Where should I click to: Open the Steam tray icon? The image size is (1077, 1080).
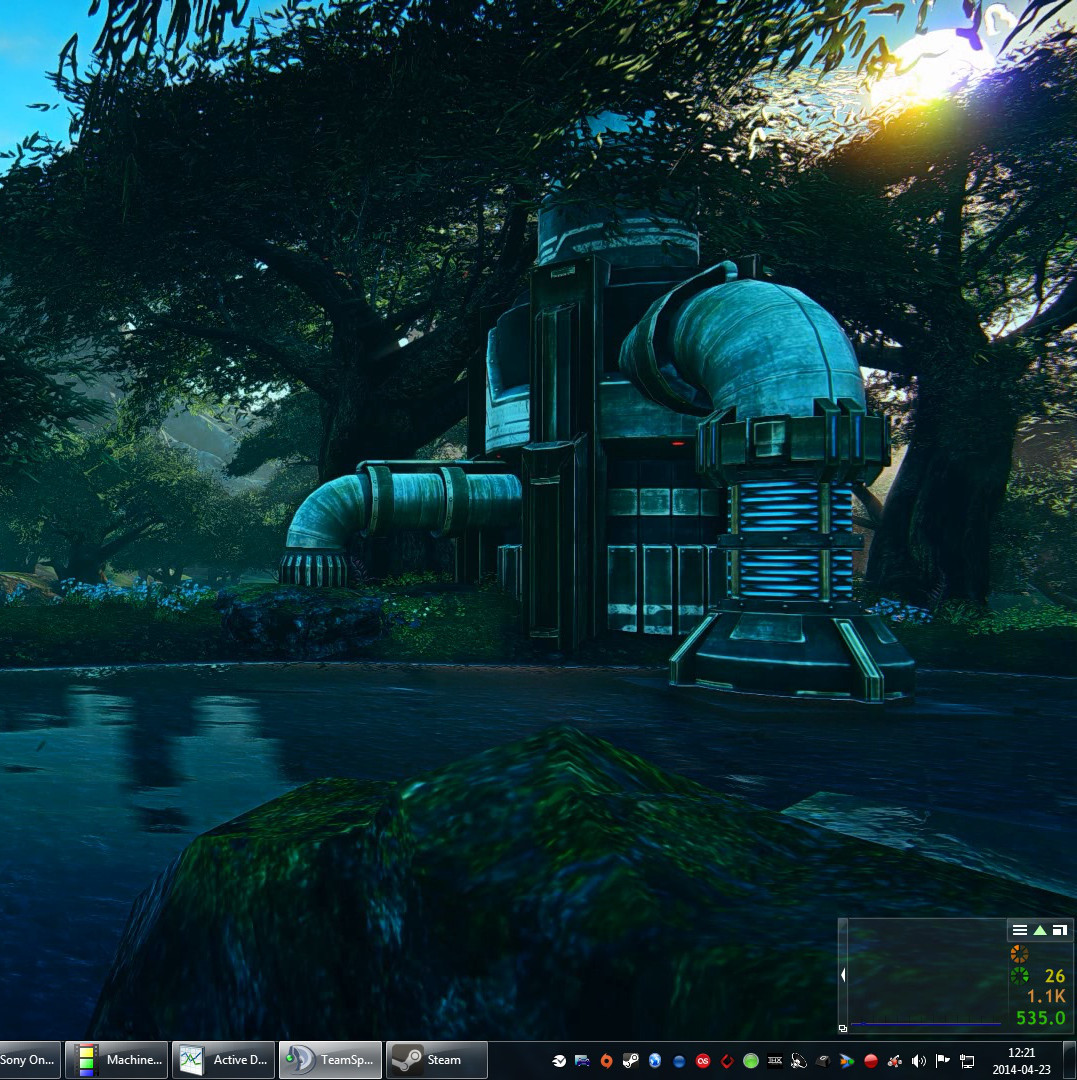(631, 1060)
